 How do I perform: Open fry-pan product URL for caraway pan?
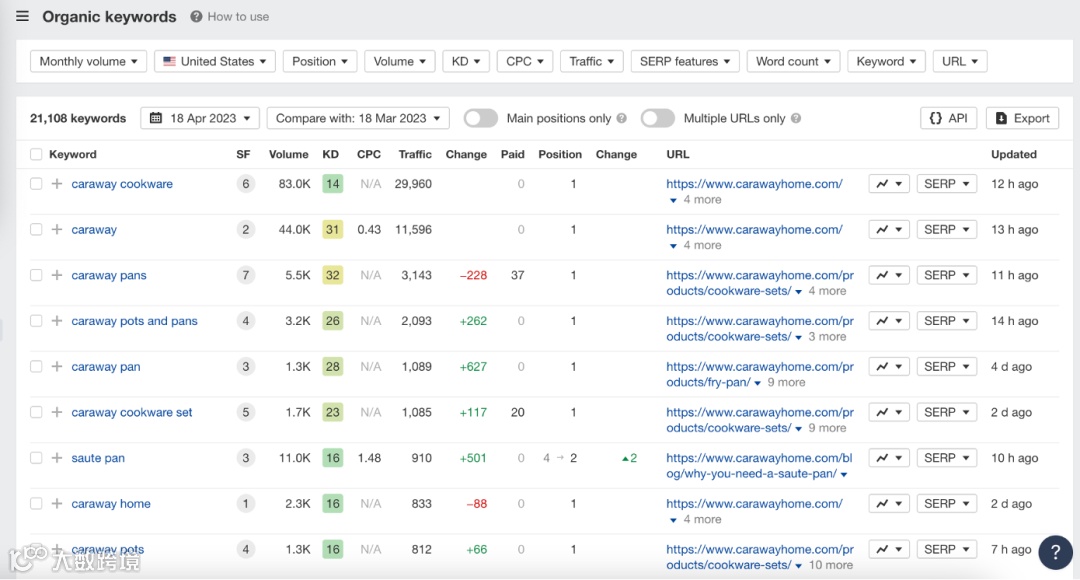point(759,374)
